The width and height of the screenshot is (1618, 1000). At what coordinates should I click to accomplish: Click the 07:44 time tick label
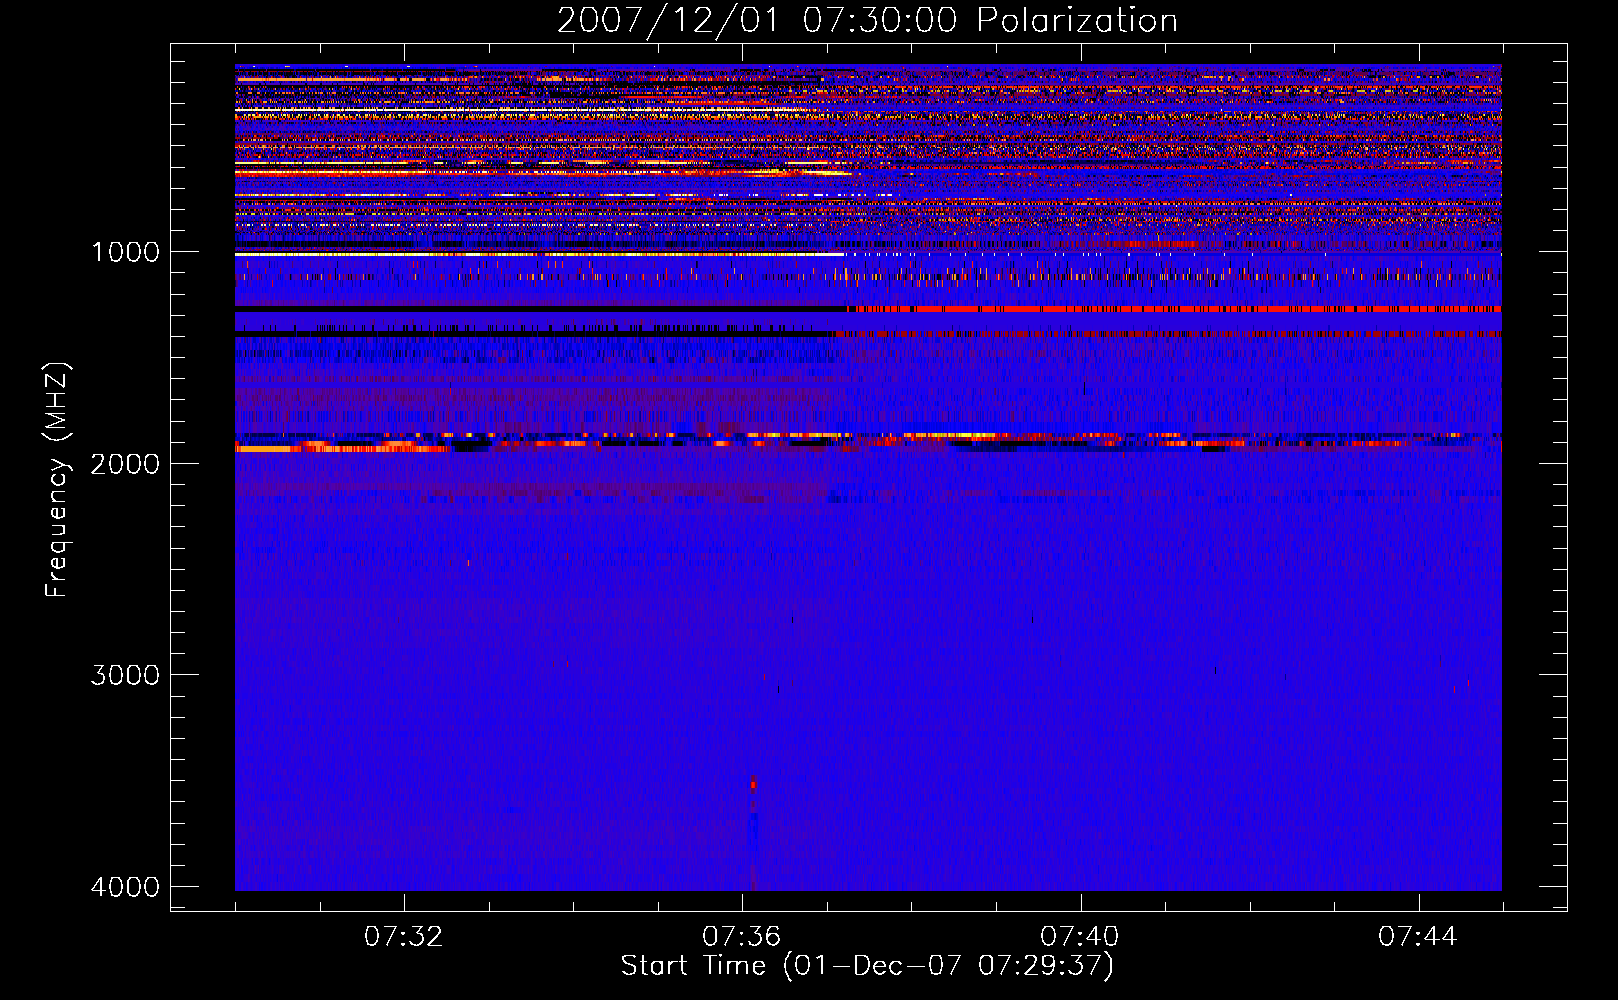(1418, 937)
